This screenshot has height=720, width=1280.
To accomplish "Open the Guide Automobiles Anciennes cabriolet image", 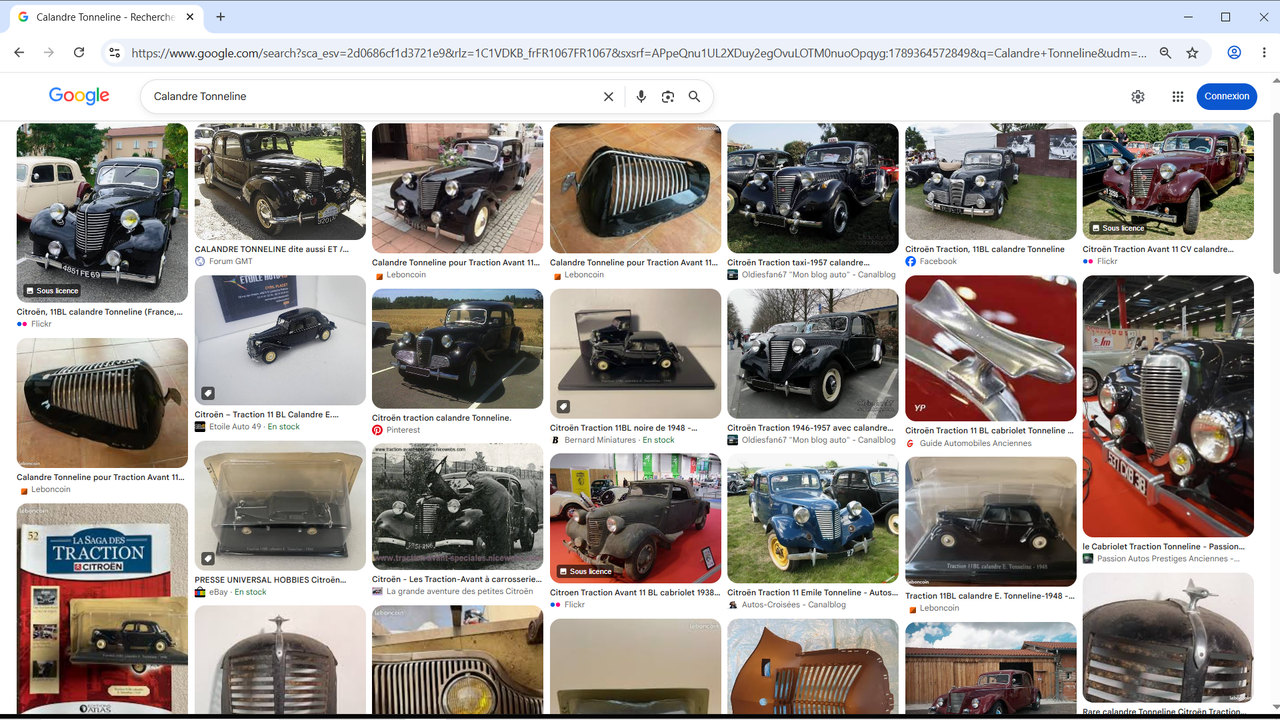I will click(x=990, y=349).
